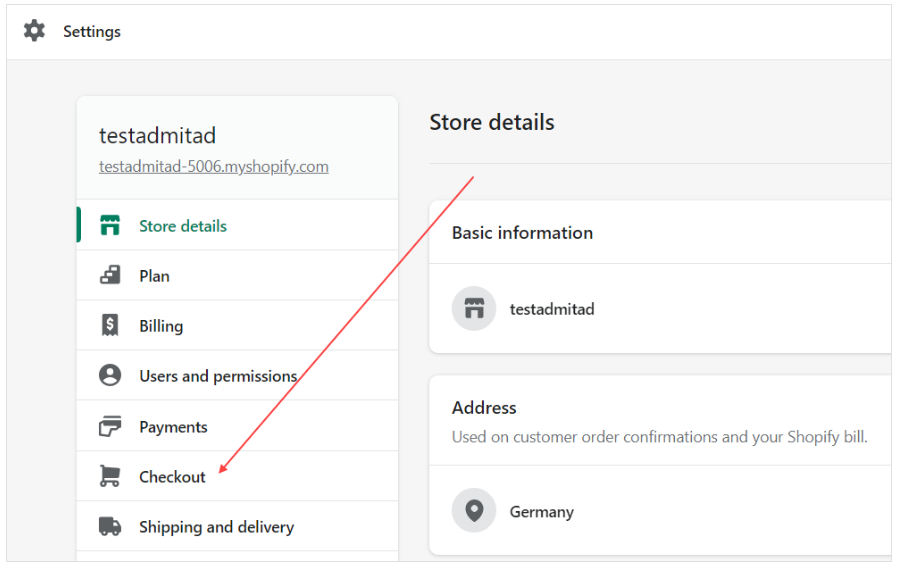Click the Users and permissions person icon

pos(110,376)
